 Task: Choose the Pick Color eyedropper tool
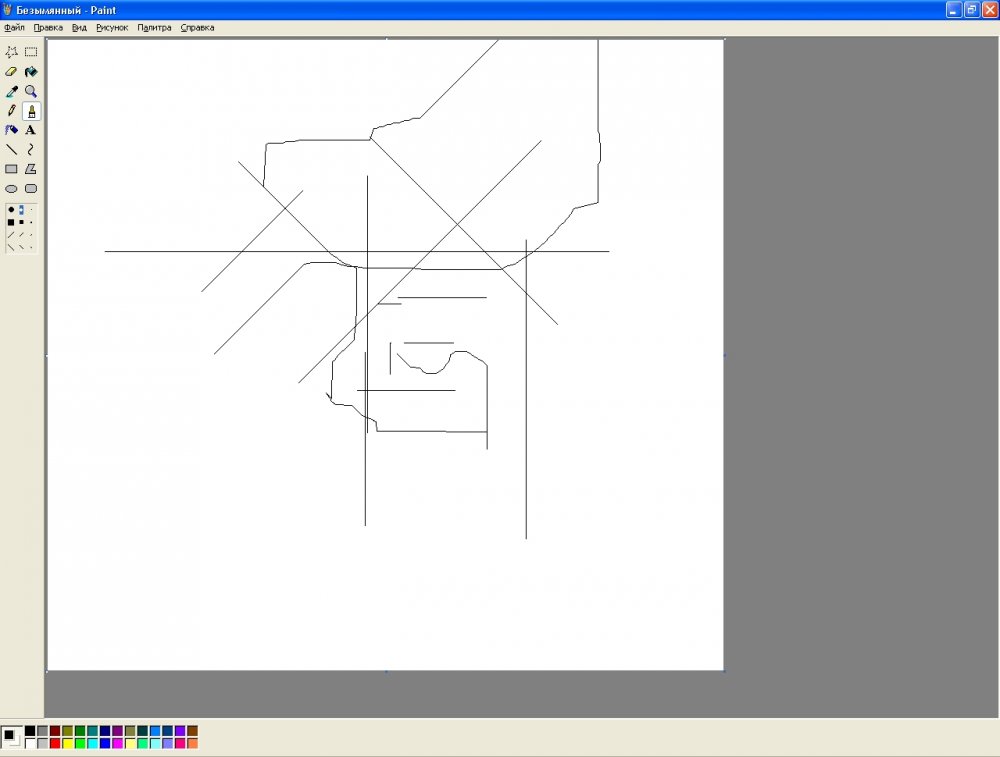click(x=12, y=91)
